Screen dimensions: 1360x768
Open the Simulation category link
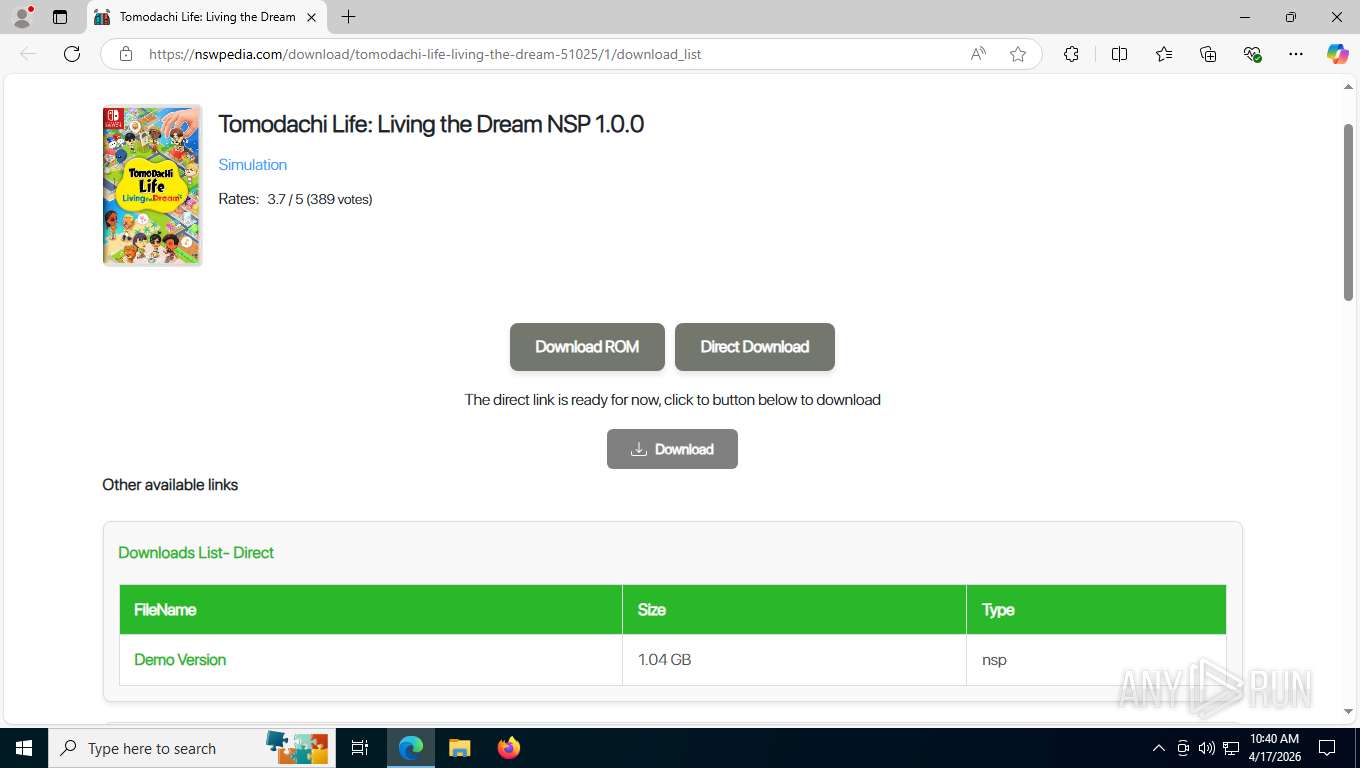point(252,165)
